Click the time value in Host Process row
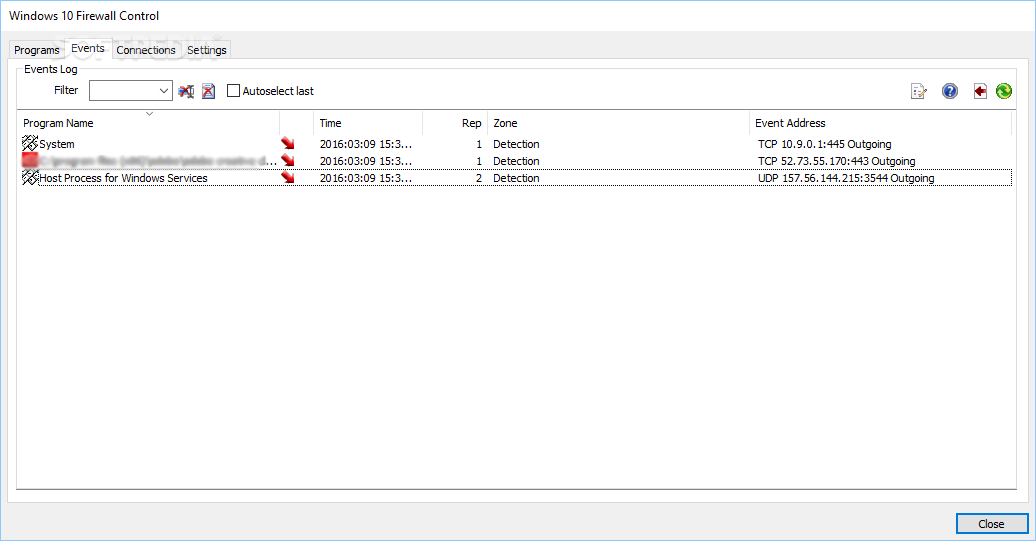This screenshot has height=541, width=1036. click(365, 178)
